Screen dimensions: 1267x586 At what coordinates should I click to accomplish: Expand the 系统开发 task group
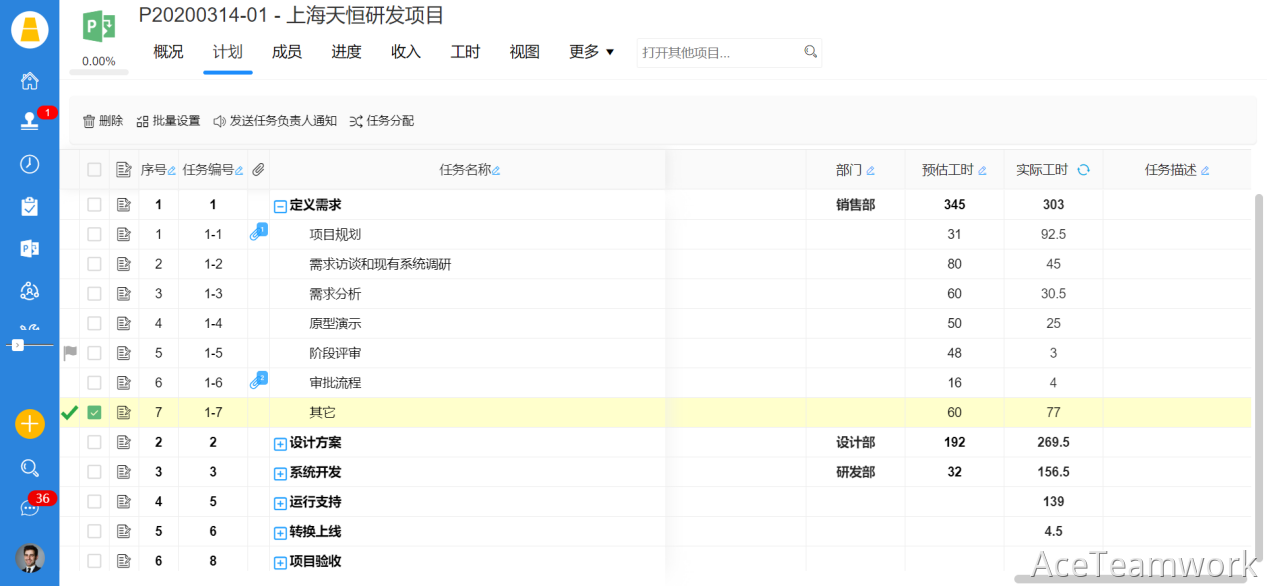coord(280,473)
